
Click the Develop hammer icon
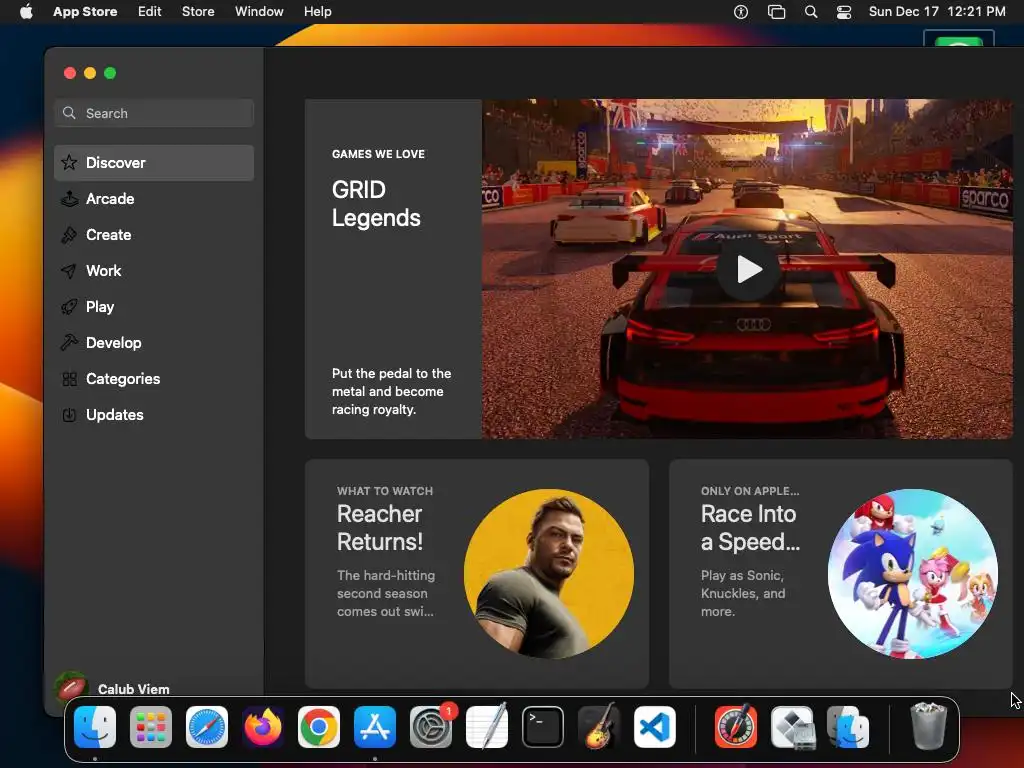point(69,342)
